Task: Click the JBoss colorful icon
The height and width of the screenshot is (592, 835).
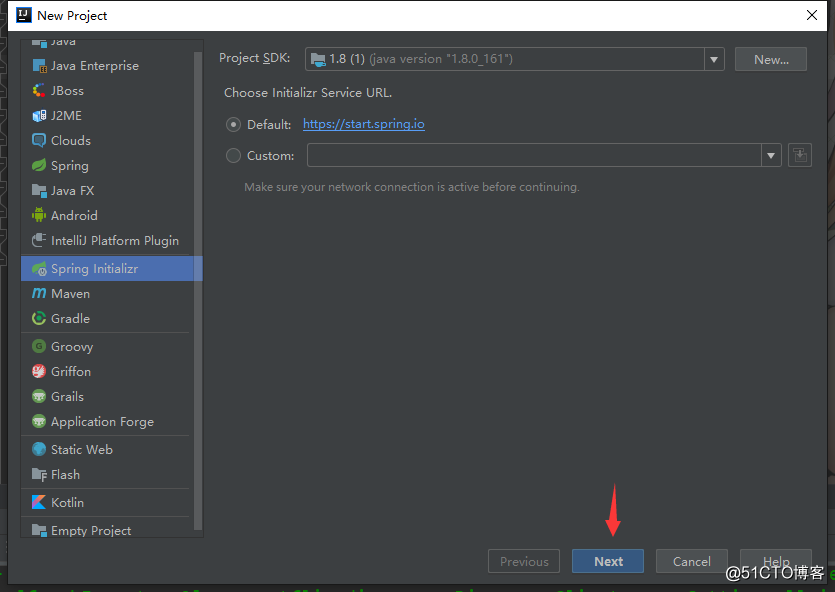Action: 39,91
